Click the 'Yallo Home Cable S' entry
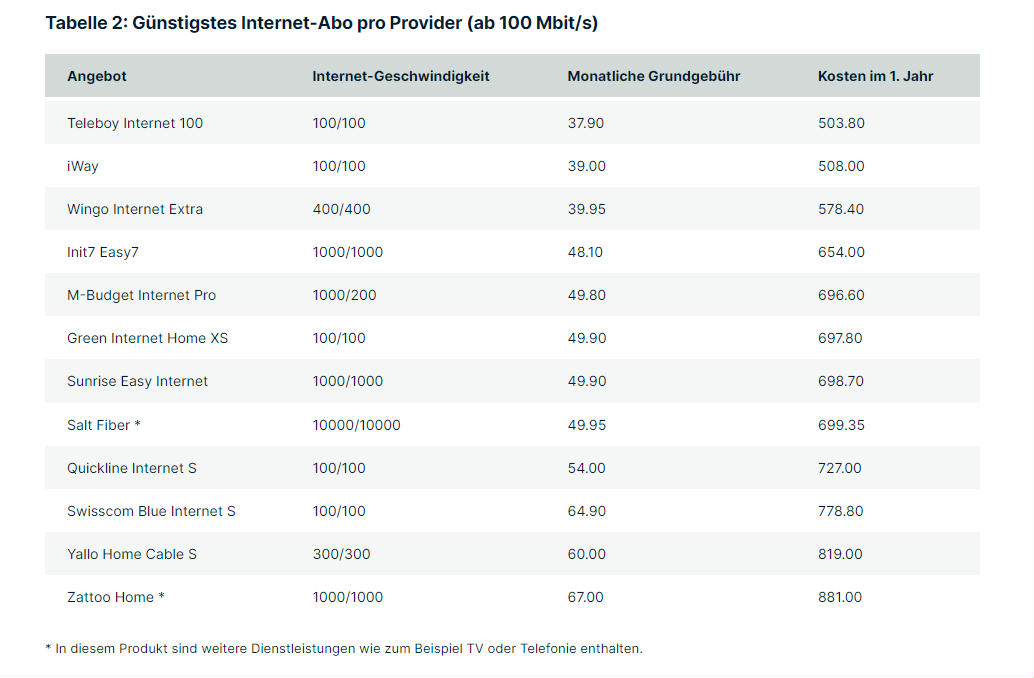Screen dimensions: 1034x678 coord(132,554)
